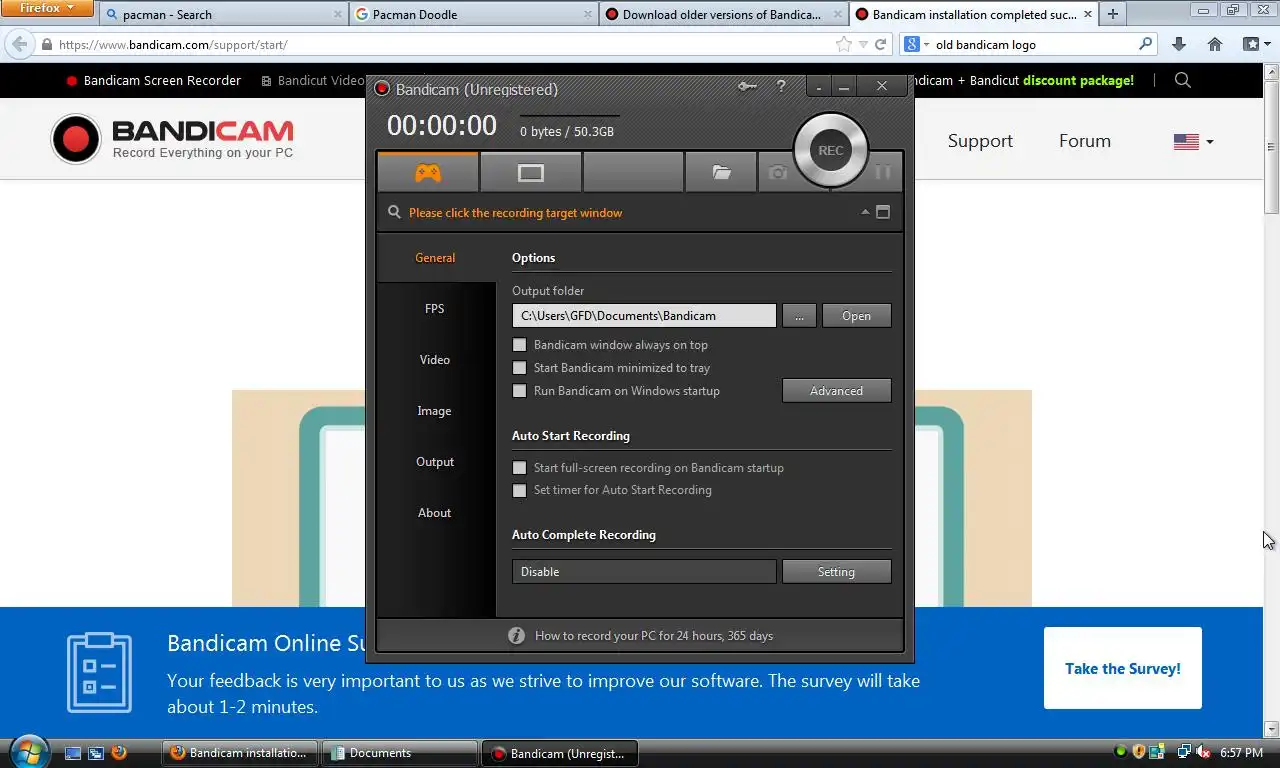Open the Video settings tab

[435, 360]
